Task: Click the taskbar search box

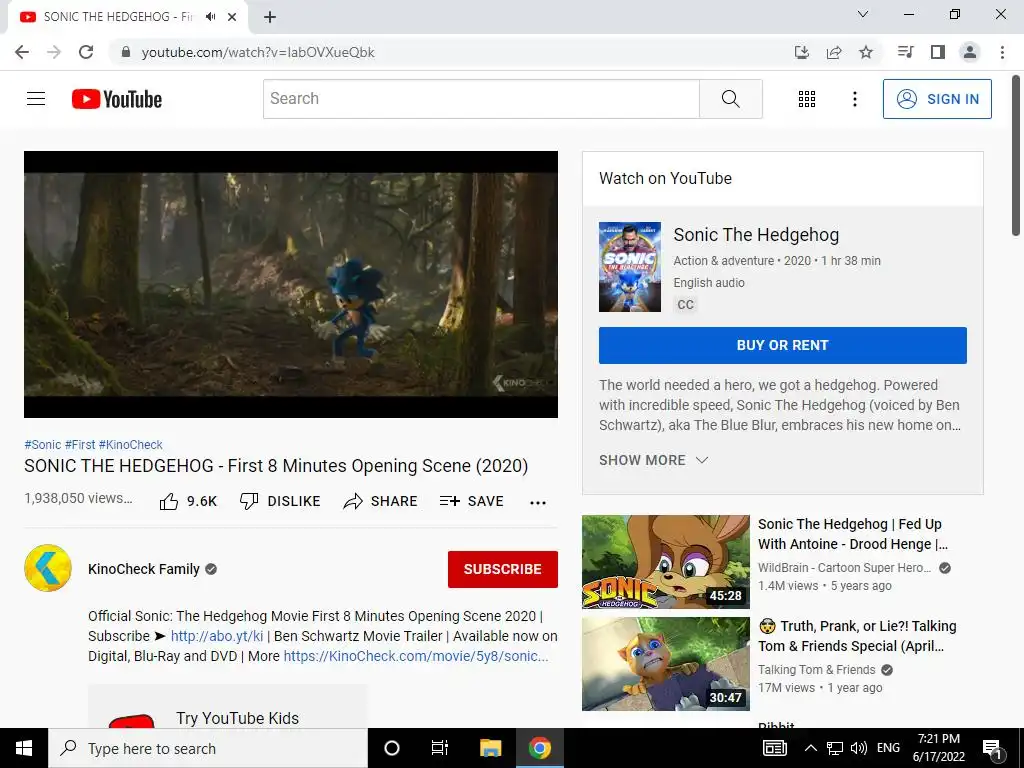Action: click(x=208, y=748)
